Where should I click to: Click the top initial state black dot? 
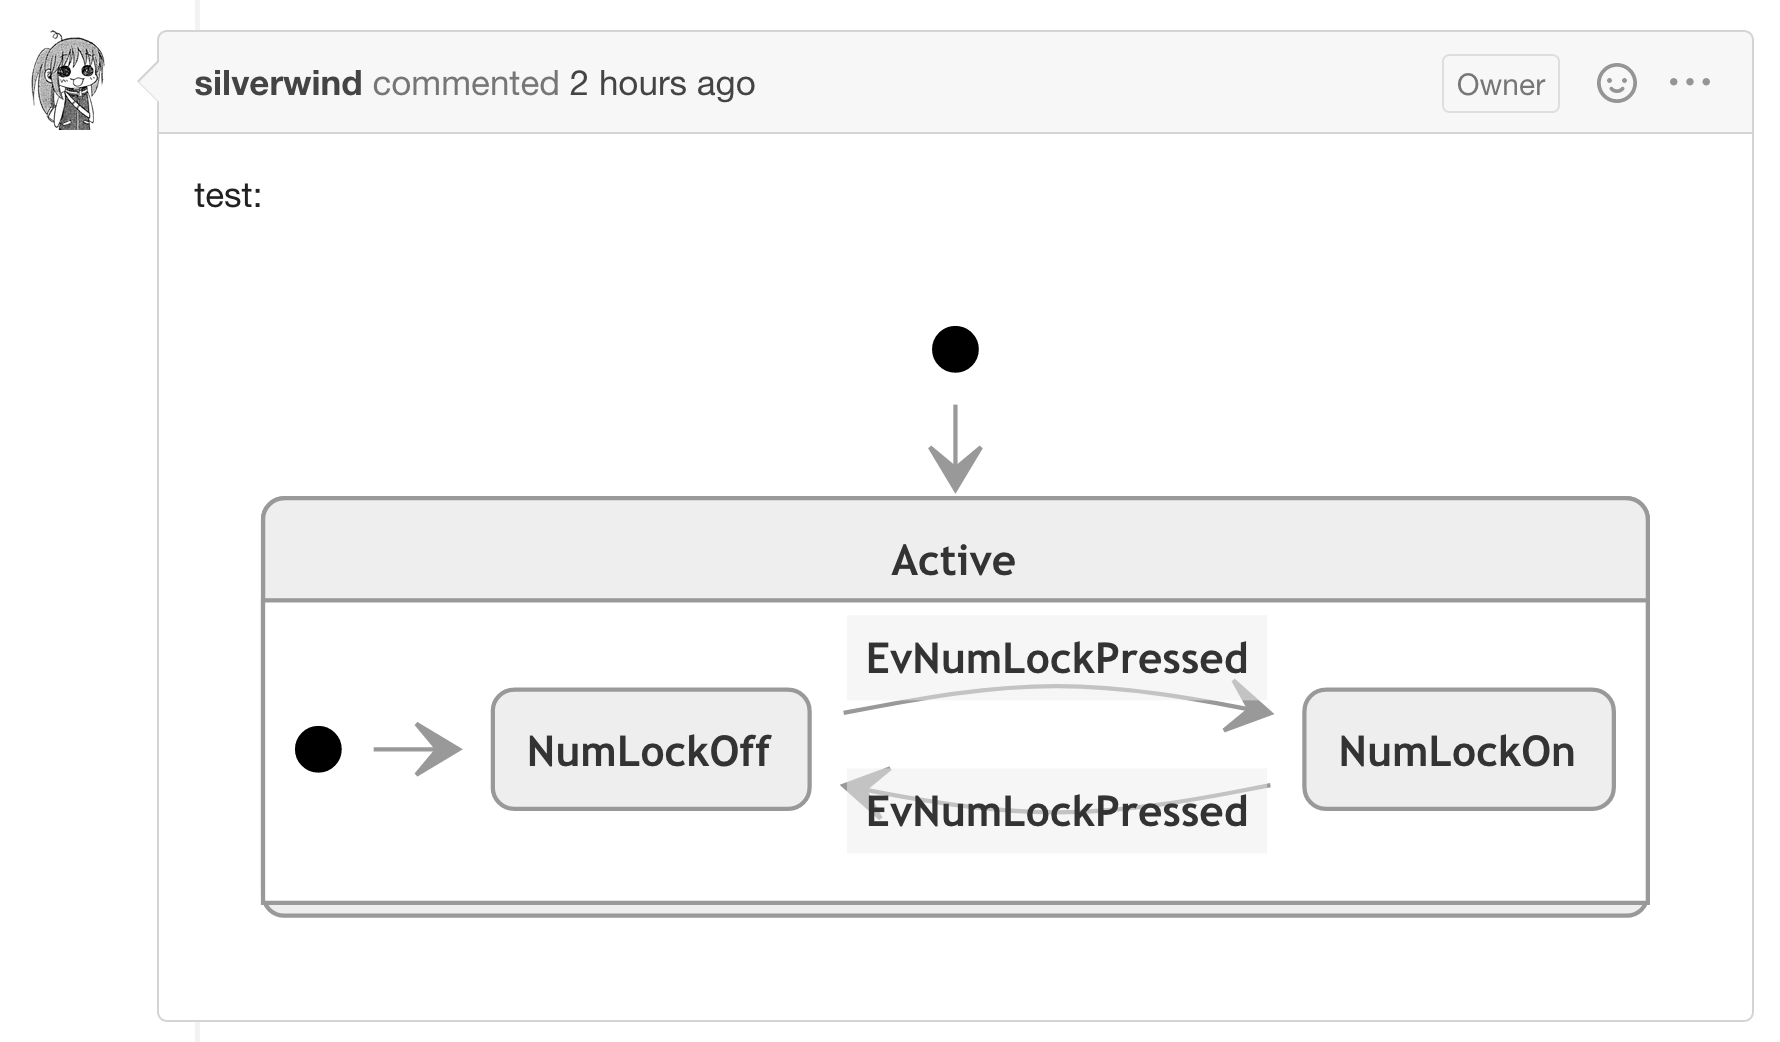click(x=955, y=350)
